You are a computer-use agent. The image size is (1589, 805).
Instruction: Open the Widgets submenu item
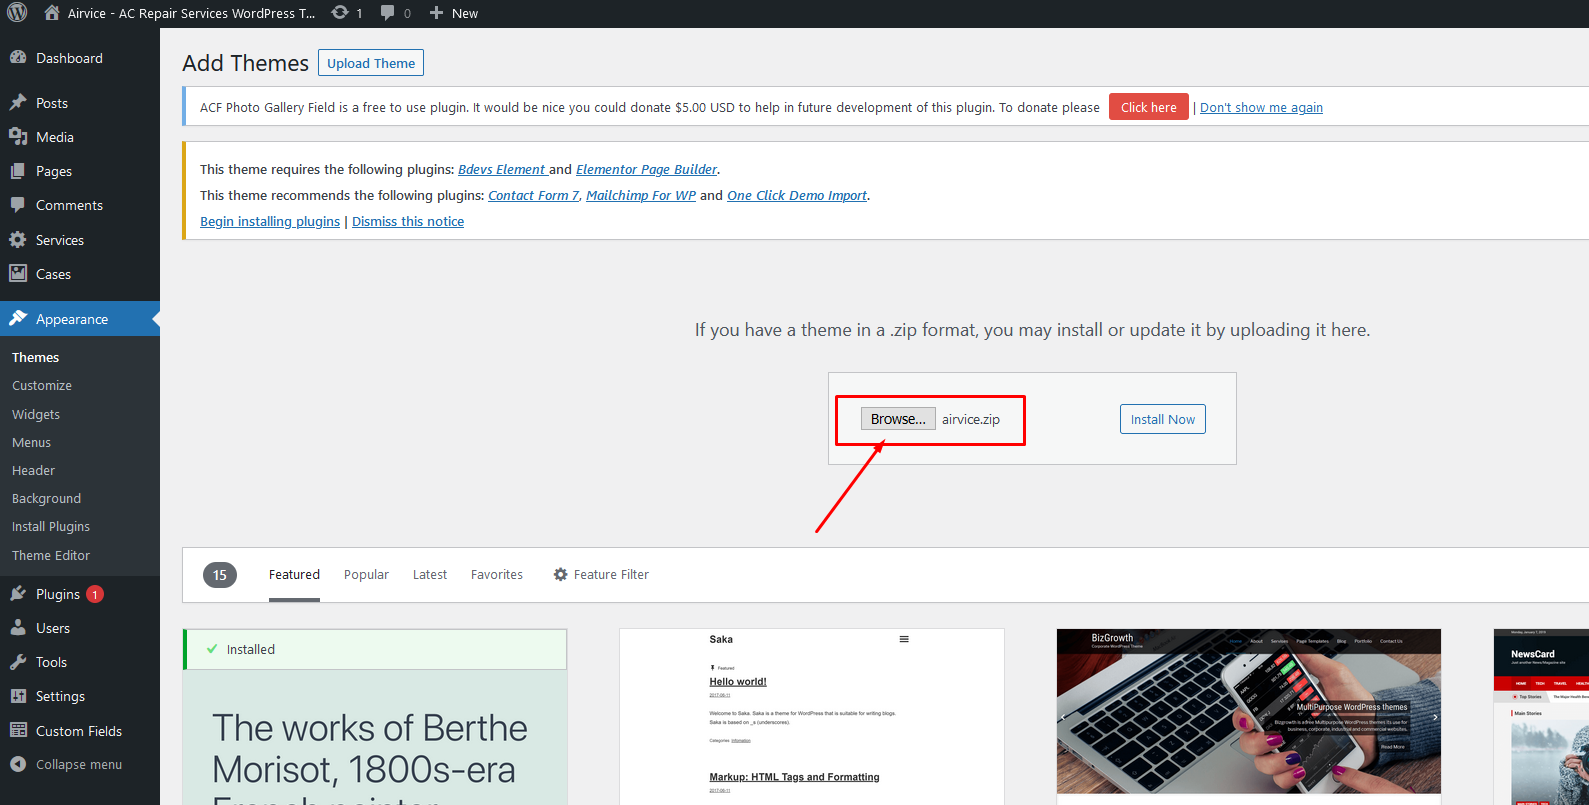click(x=36, y=414)
